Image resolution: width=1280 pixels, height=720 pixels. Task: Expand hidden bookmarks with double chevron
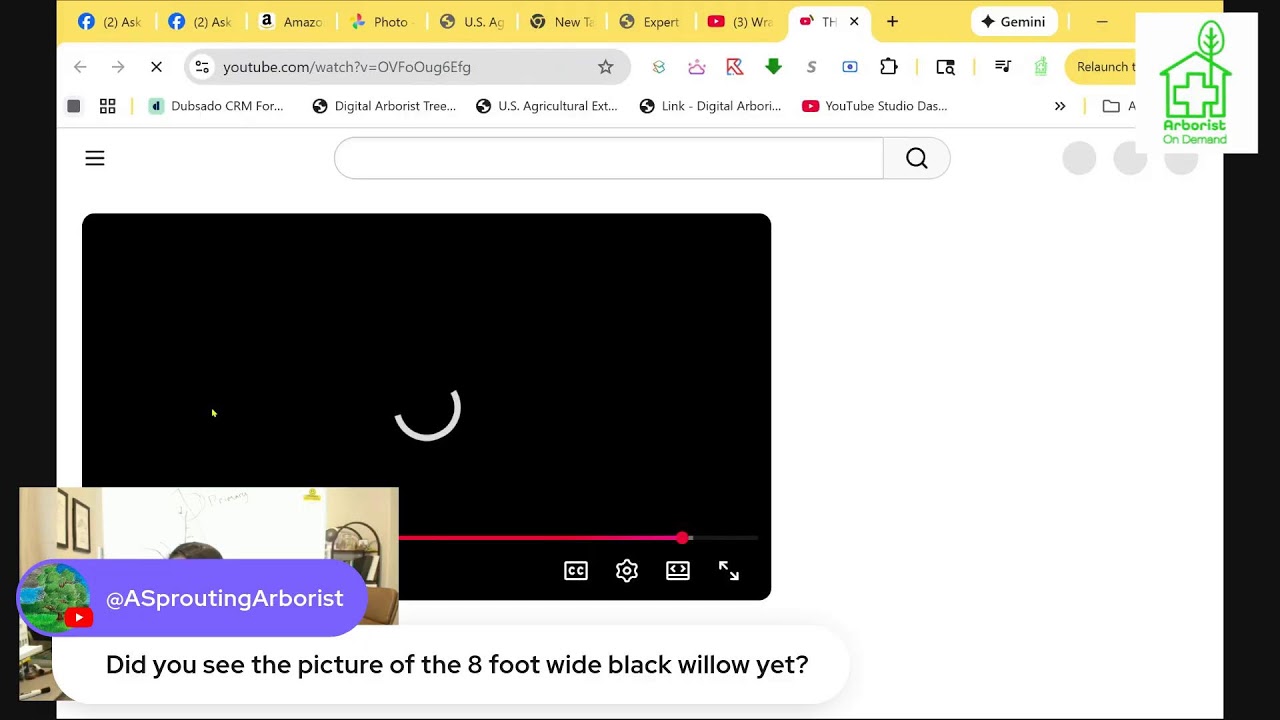click(1060, 106)
